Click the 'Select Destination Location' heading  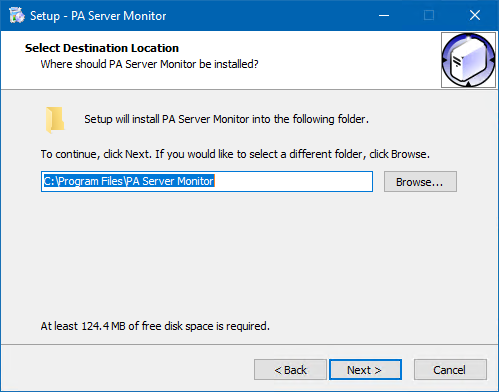[102, 48]
